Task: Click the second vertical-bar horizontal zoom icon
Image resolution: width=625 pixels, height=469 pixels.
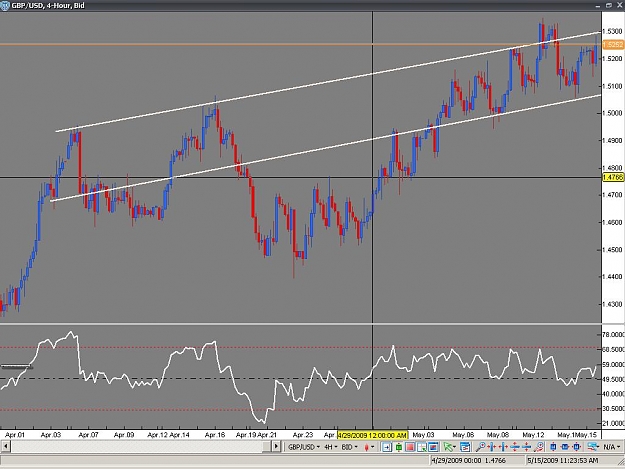Action: [x=503, y=447]
